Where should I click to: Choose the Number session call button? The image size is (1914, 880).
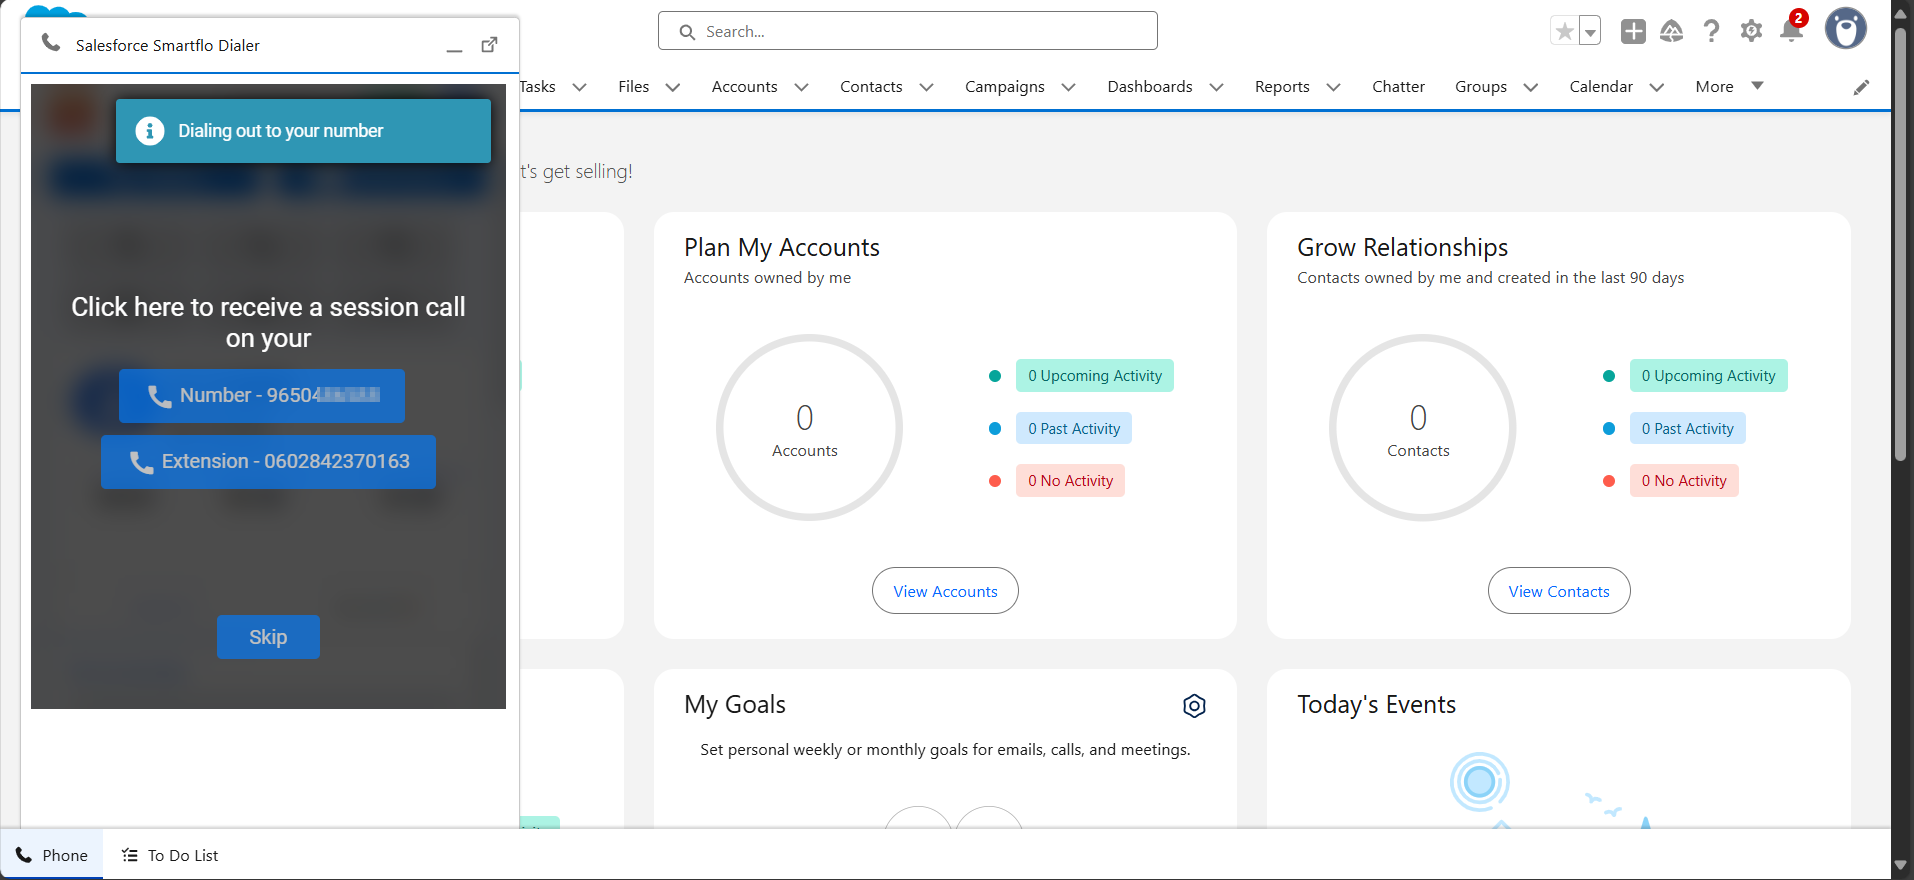pos(262,396)
